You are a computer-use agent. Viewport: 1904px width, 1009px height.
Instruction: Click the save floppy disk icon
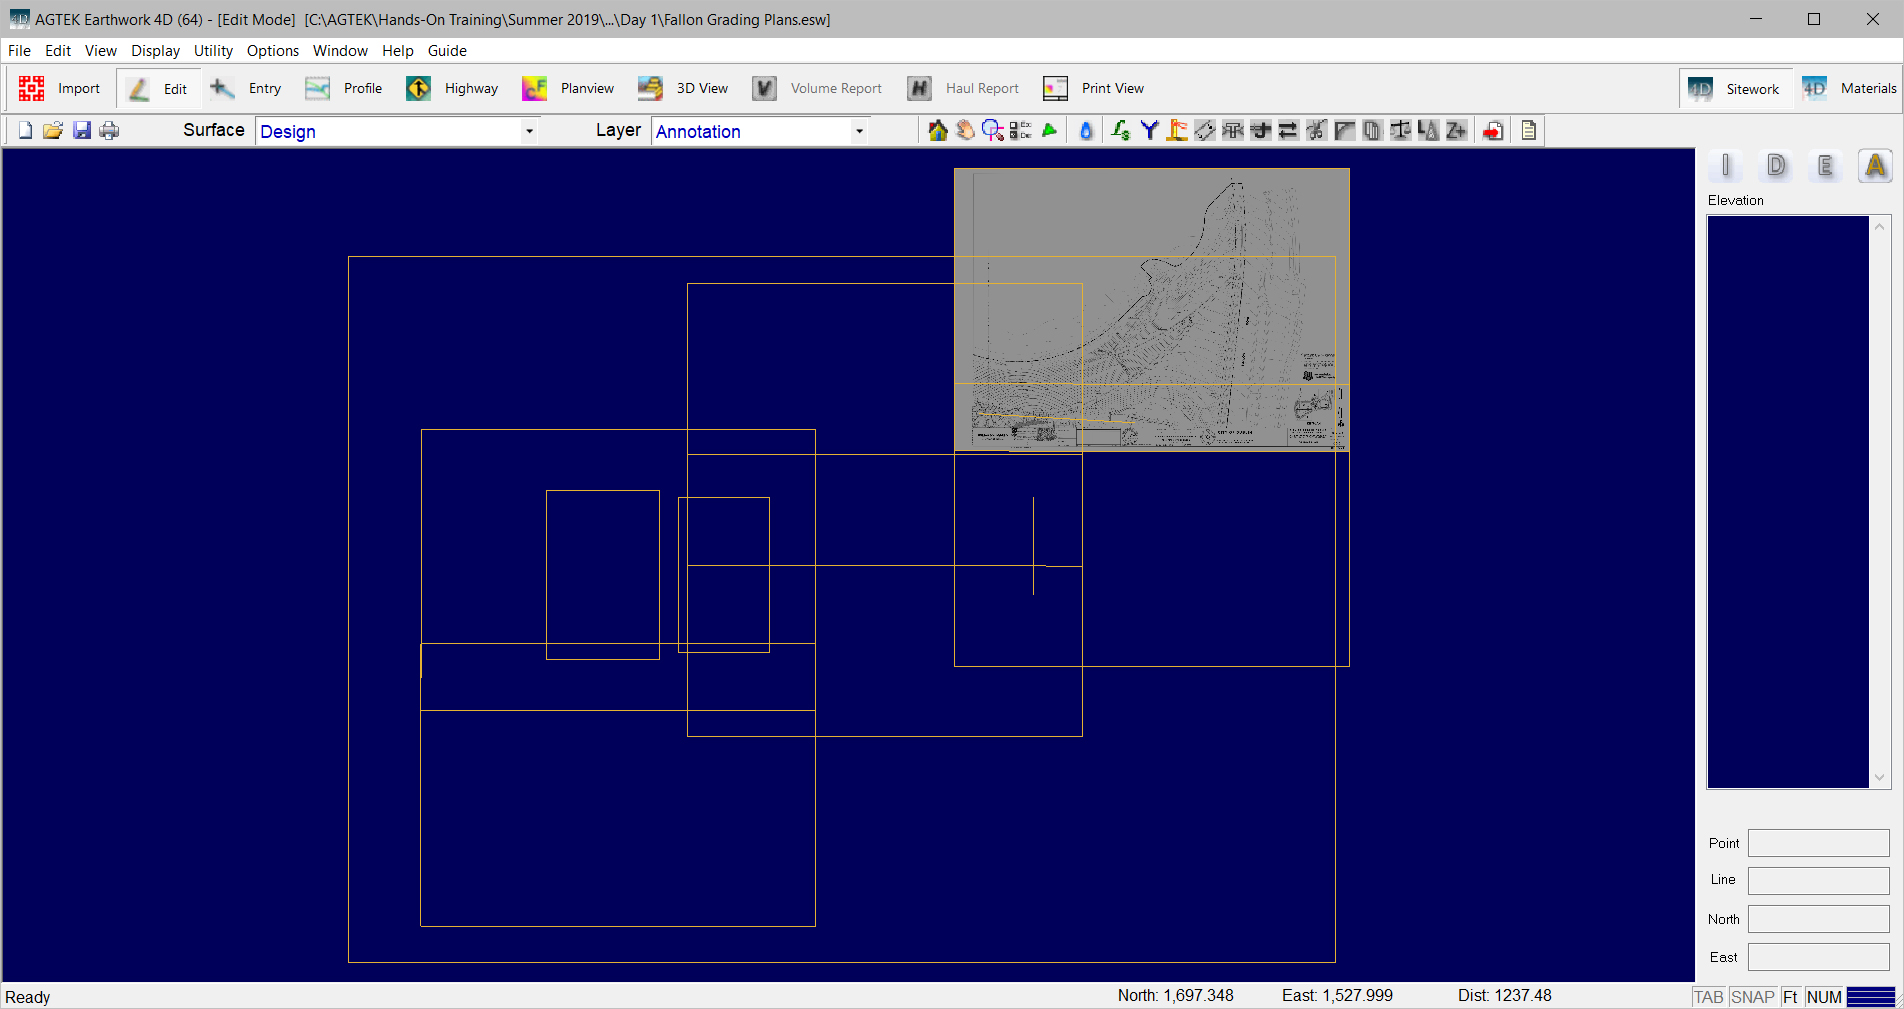82,131
